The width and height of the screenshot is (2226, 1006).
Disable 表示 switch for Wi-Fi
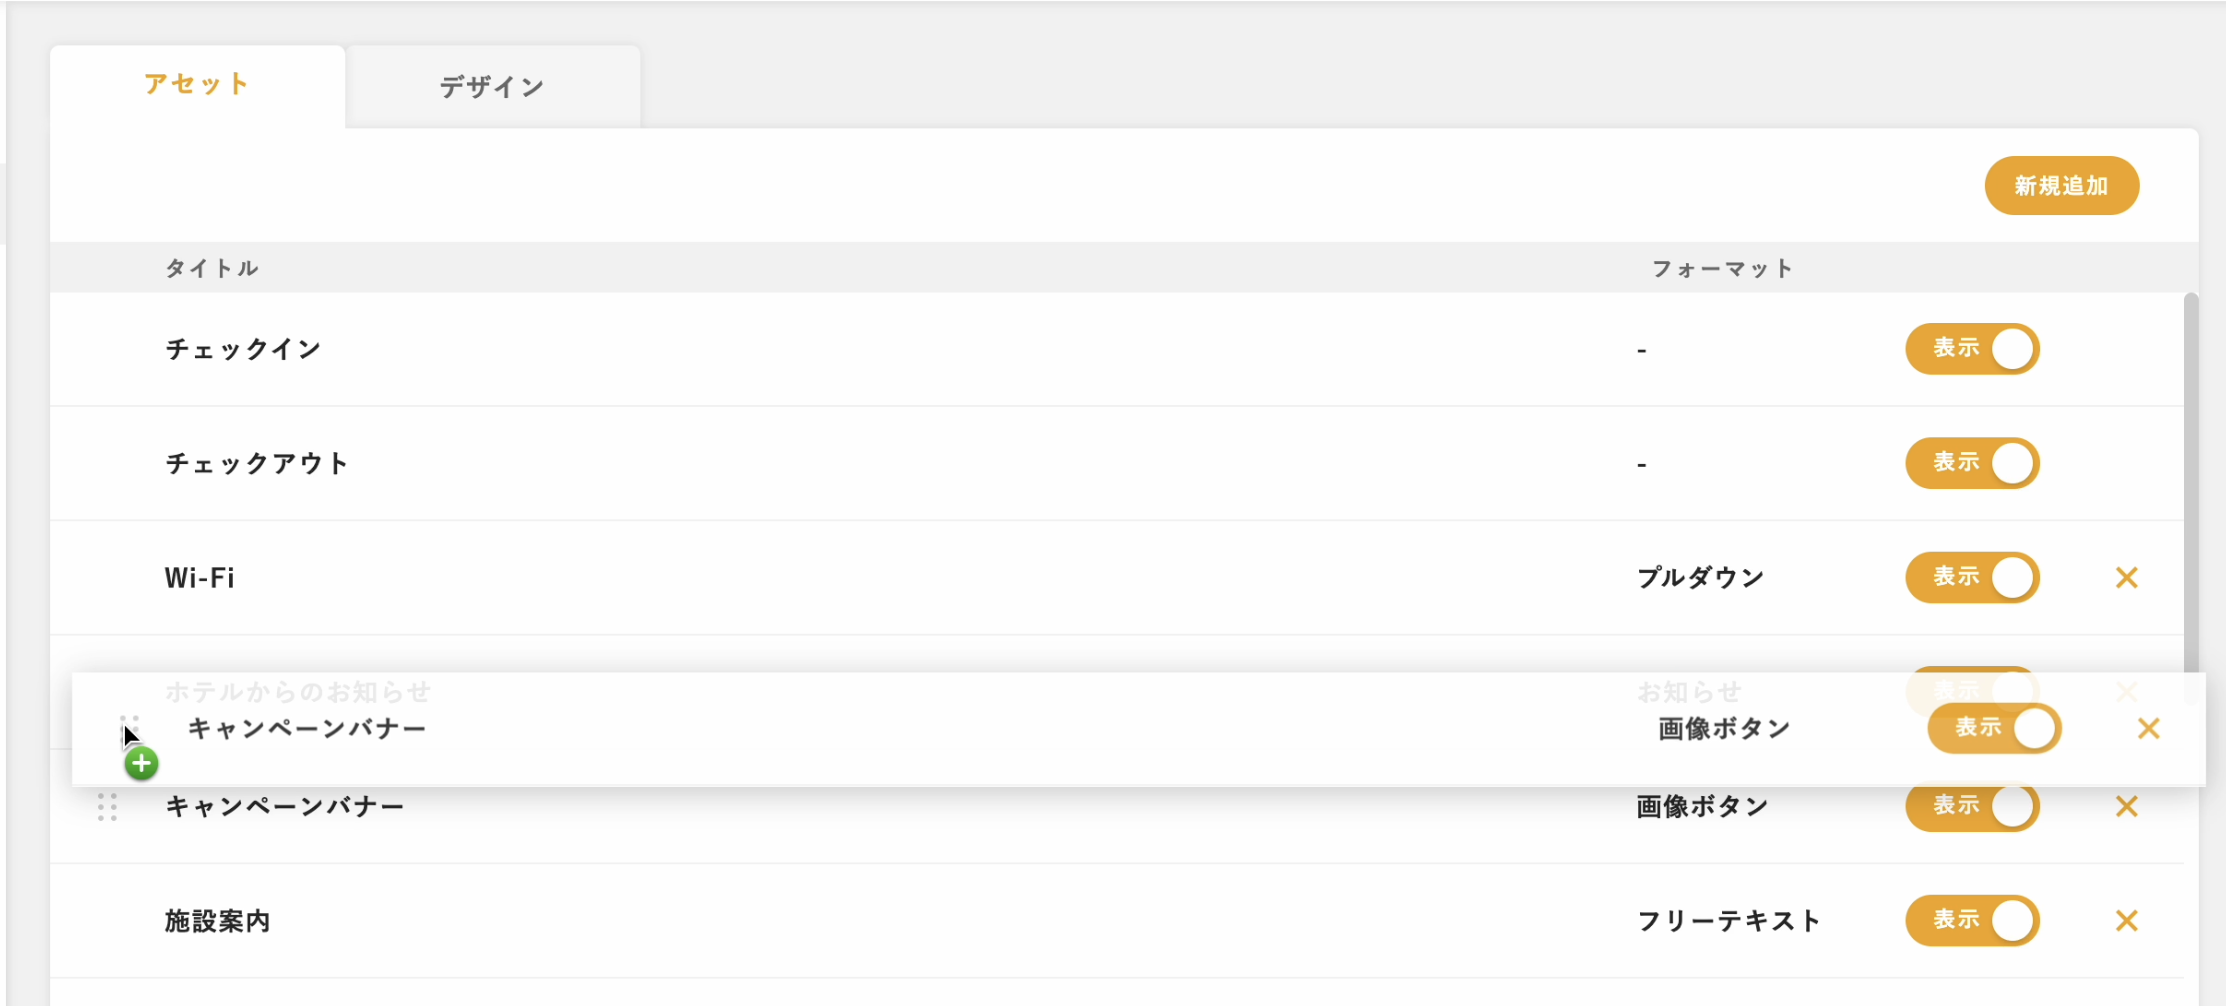[x=1972, y=577]
